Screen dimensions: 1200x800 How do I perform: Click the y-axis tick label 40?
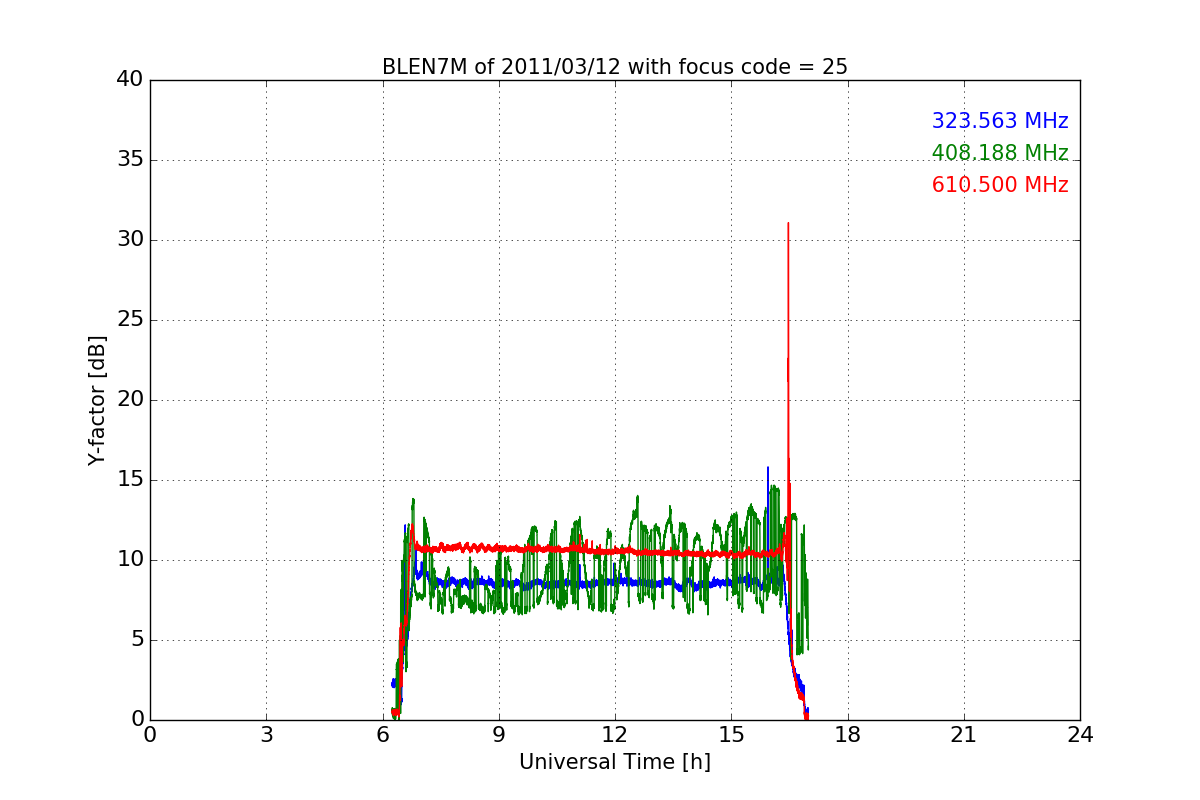click(131, 80)
